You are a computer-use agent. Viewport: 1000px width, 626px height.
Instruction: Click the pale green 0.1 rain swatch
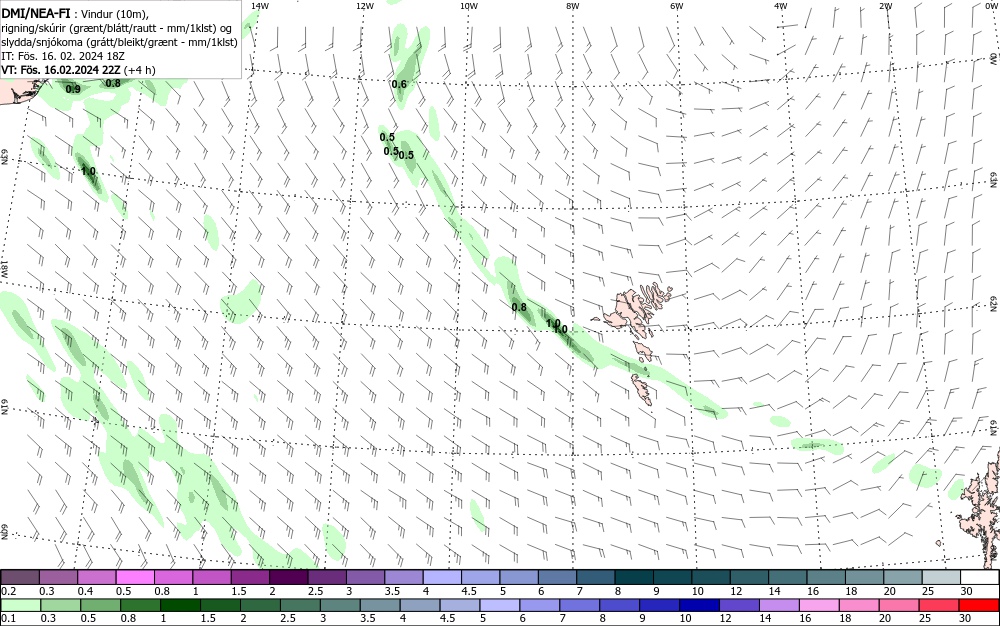tap(20, 605)
